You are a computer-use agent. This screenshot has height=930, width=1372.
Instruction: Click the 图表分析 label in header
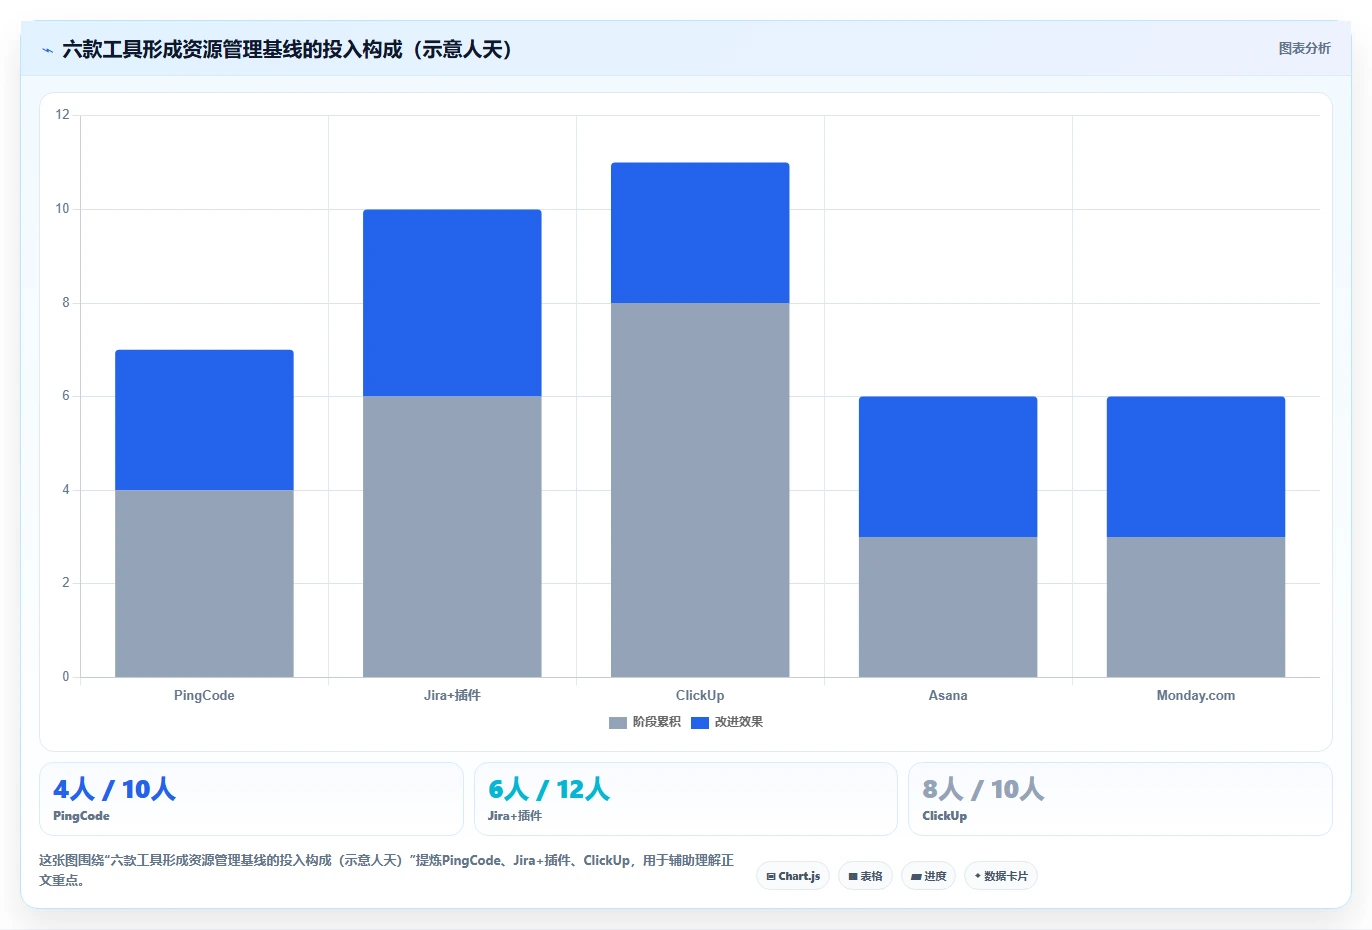1304,48
